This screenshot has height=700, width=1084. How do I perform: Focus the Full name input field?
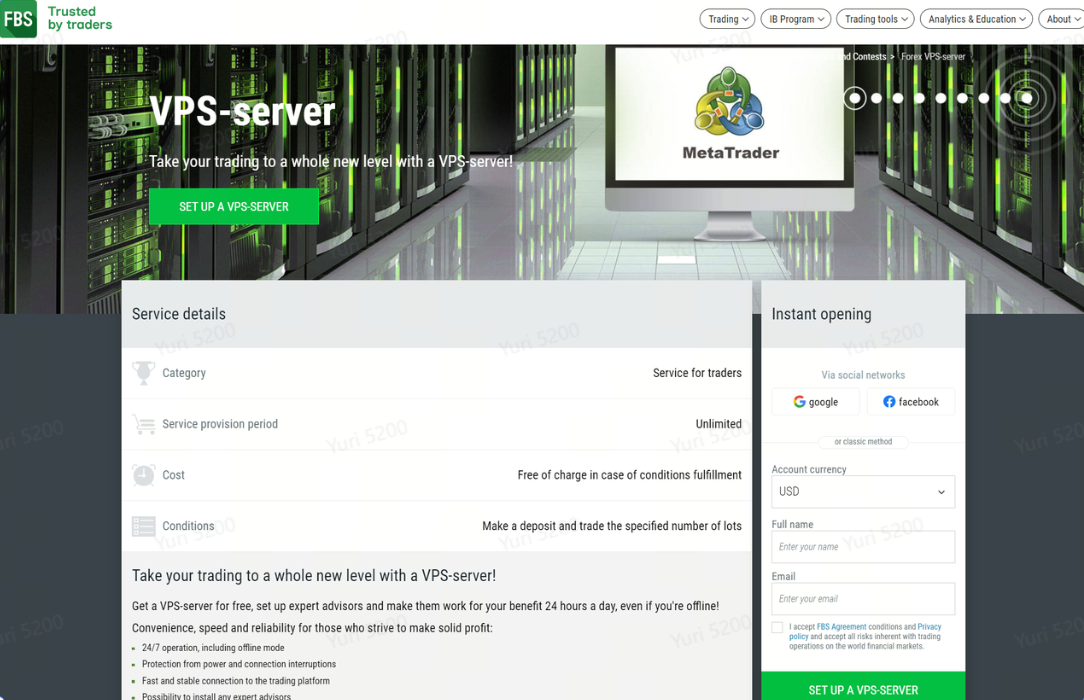[863, 547]
